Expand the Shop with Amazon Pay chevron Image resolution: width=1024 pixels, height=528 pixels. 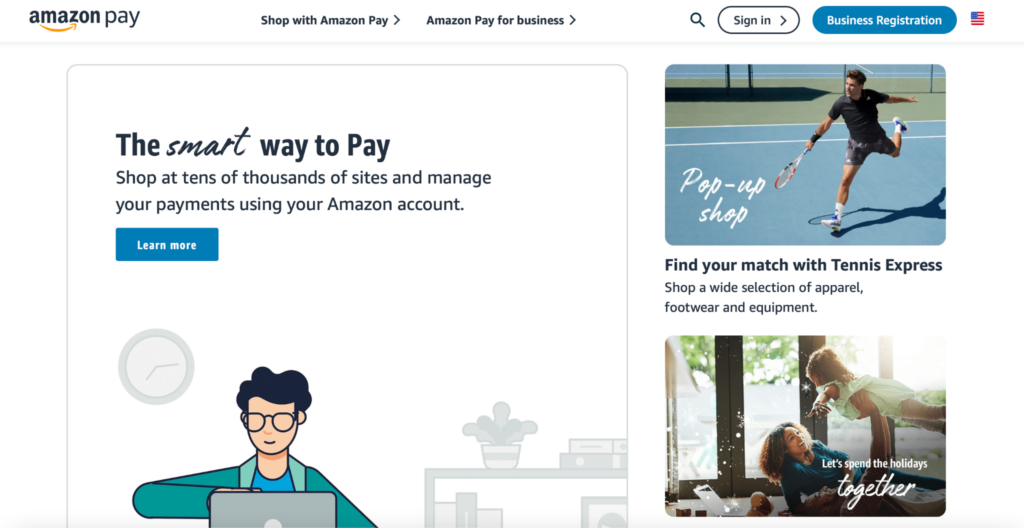click(396, 20)
